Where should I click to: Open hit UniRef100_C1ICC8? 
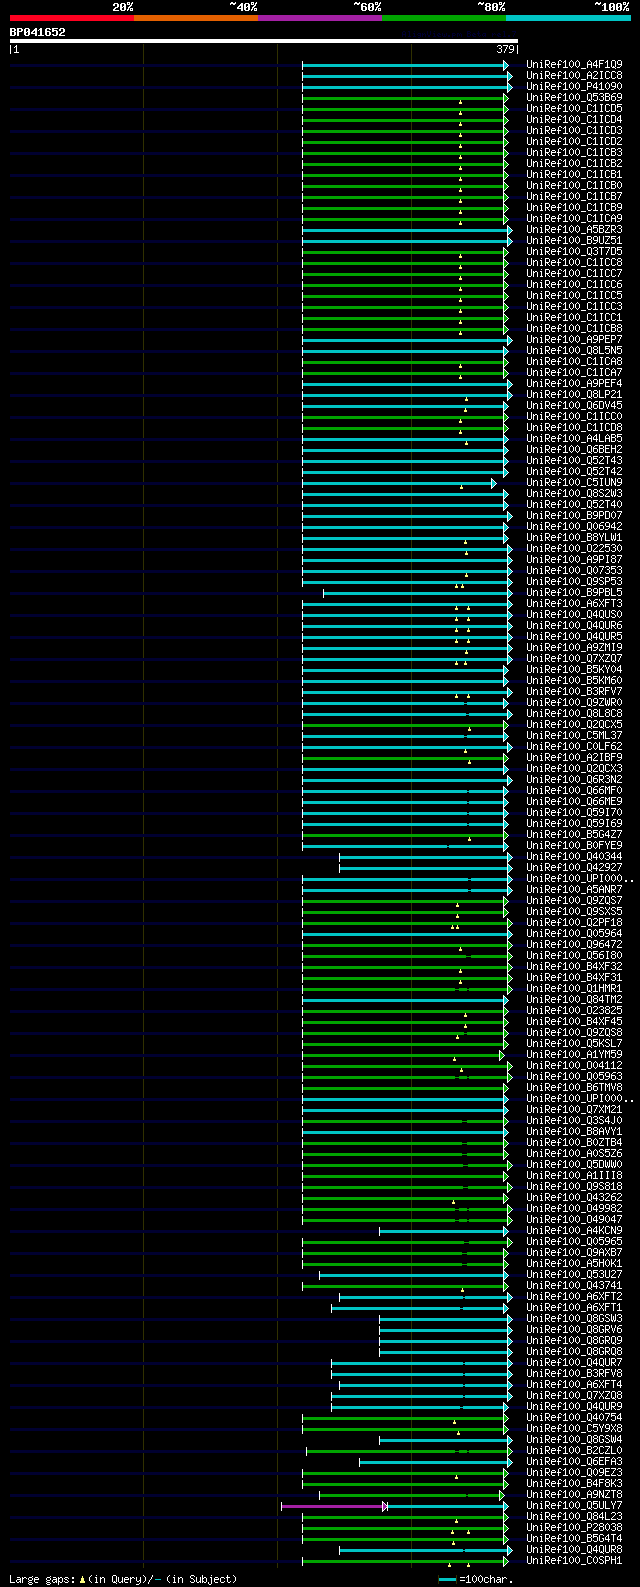pyautogui.click(x=574, y=262)
